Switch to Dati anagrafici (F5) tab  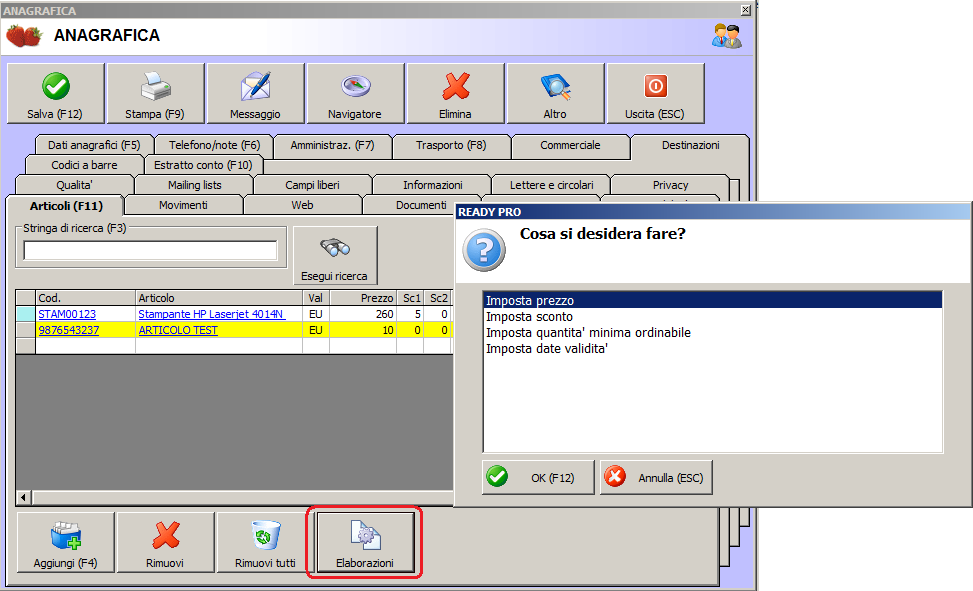click(94, 145)
